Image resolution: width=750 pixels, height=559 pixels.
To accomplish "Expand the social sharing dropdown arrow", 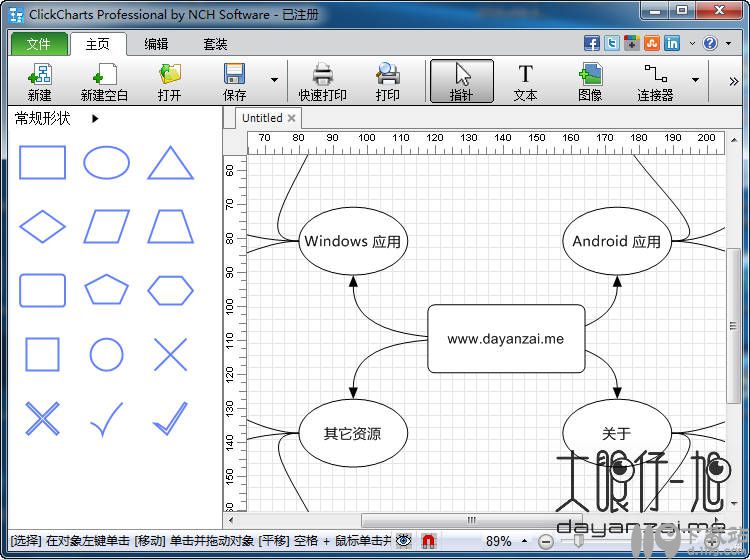I will click(x=692, y=44).
